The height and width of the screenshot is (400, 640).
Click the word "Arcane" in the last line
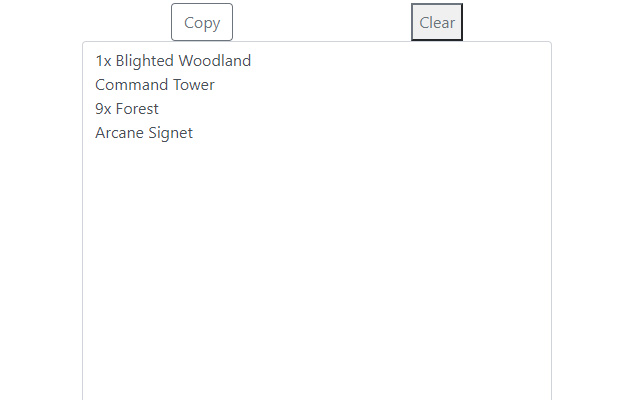pyautogui.click(x=119, y=133)
